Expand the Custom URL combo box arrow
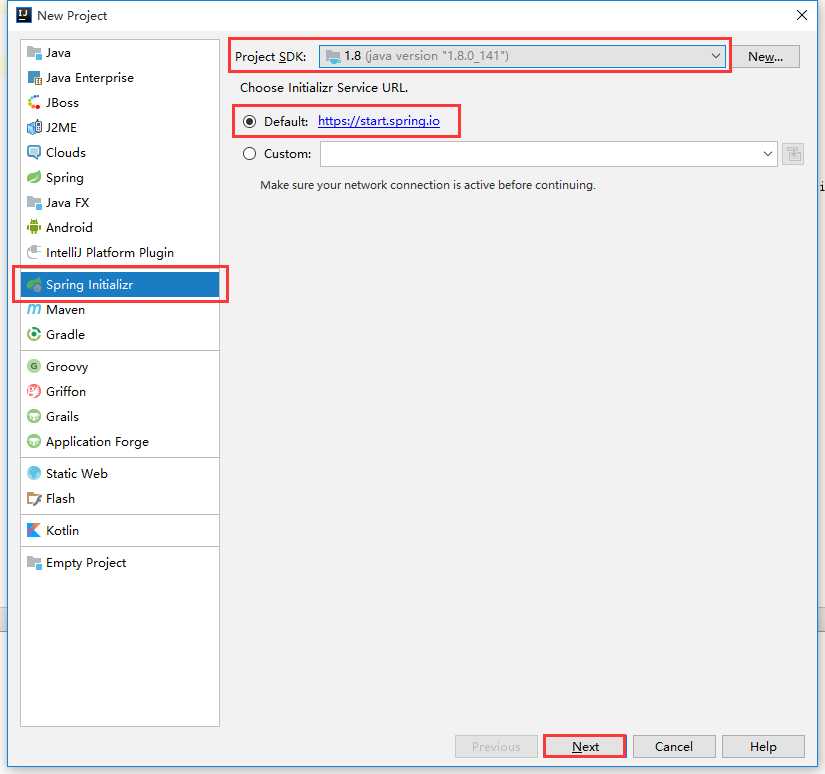825x774 pixels. point(767,154)
